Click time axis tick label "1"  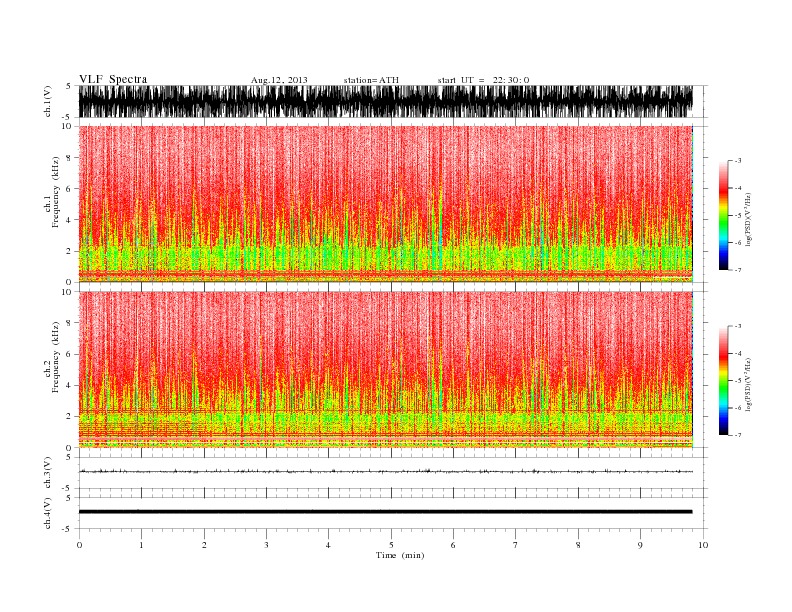coord(141,545)
